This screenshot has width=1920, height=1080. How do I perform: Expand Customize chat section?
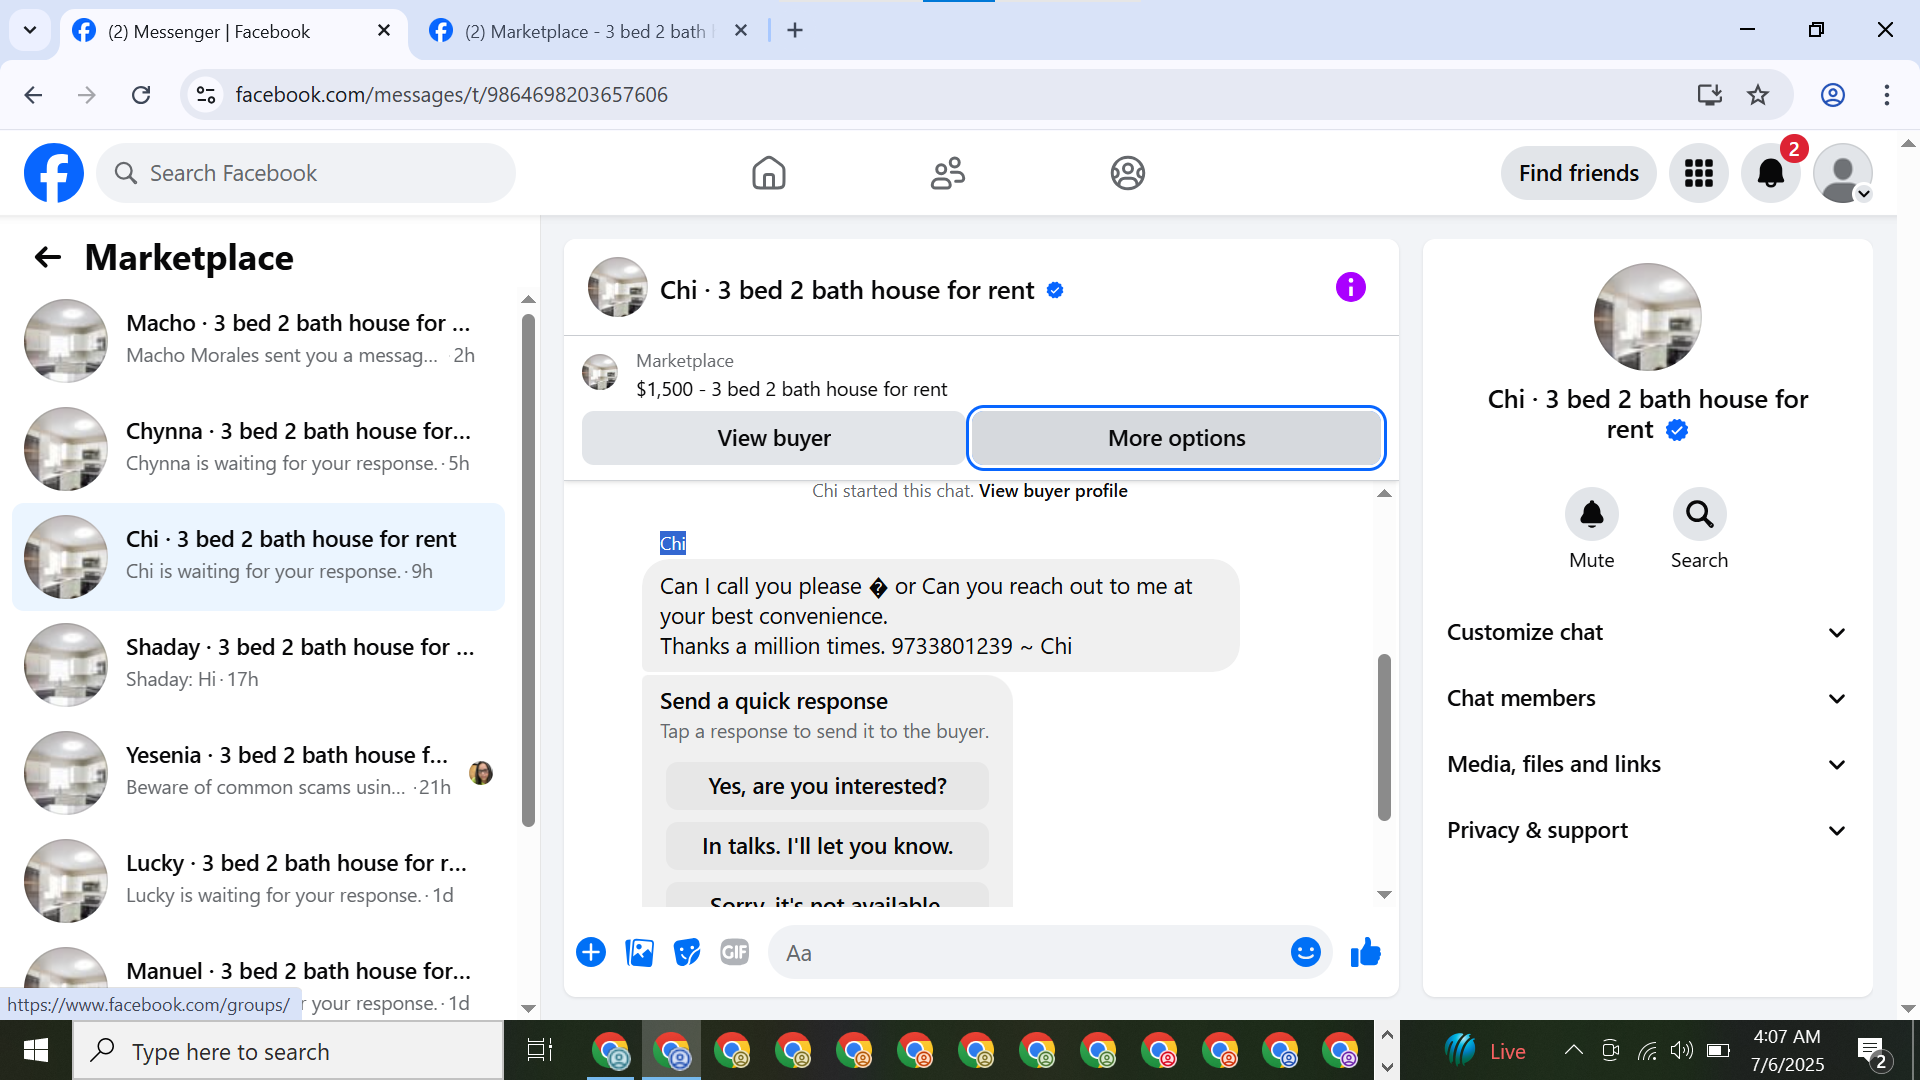pyautogui.click(x=1647, y=632)
